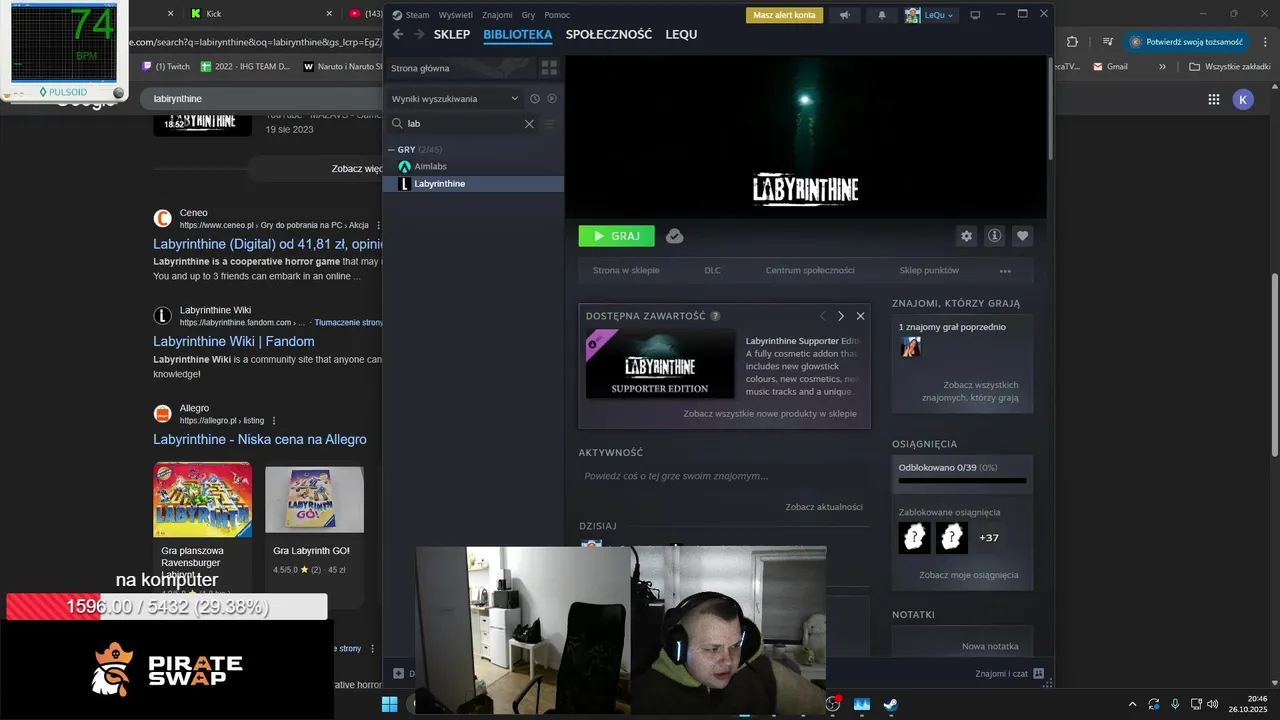The width and height of the screenshot is (1280, 720).
Task: Open the Gry menu
Action: [x=528, y=15]
